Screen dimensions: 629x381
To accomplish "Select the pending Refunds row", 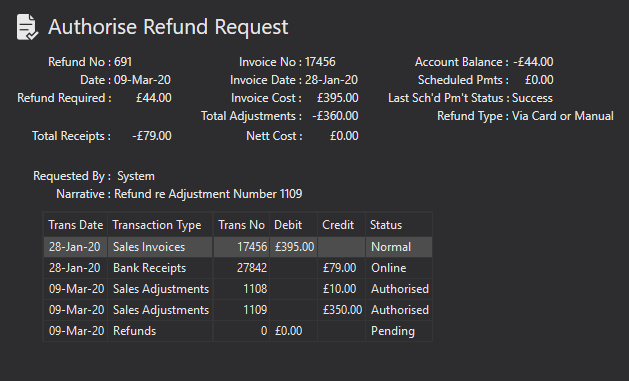I will point(238,331).
